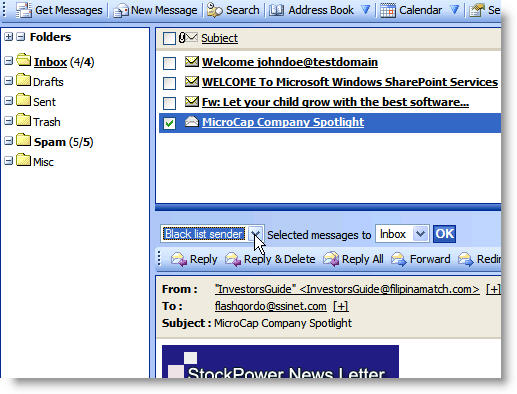Image resolution: width=517 pixels, height=394 pixels.
Task: Sort by attachment paperclip column icon
Action: coord(182,38)
